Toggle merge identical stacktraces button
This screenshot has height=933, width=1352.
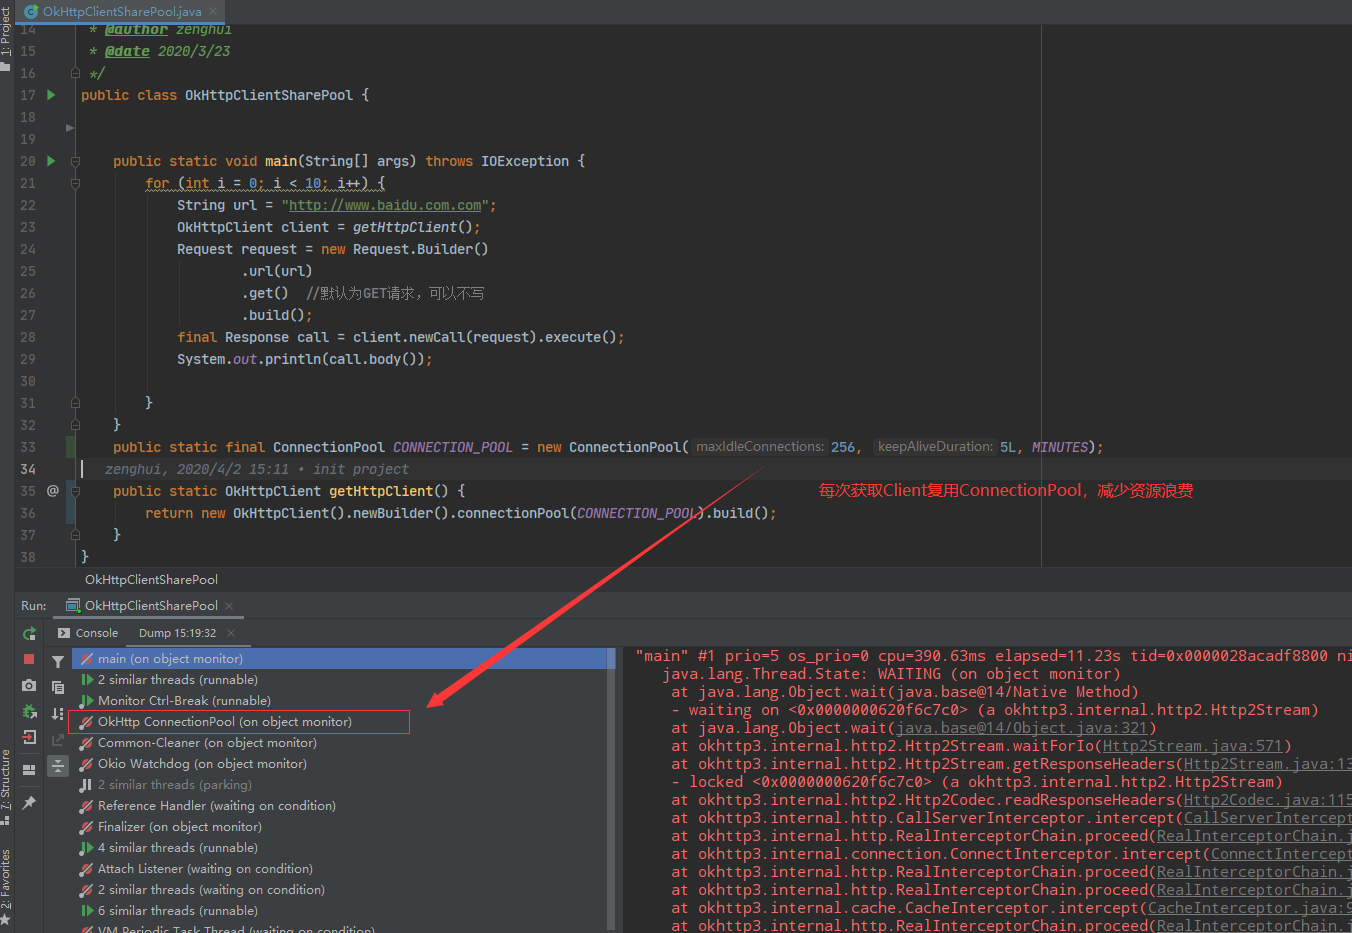click(x=58, y=765)
